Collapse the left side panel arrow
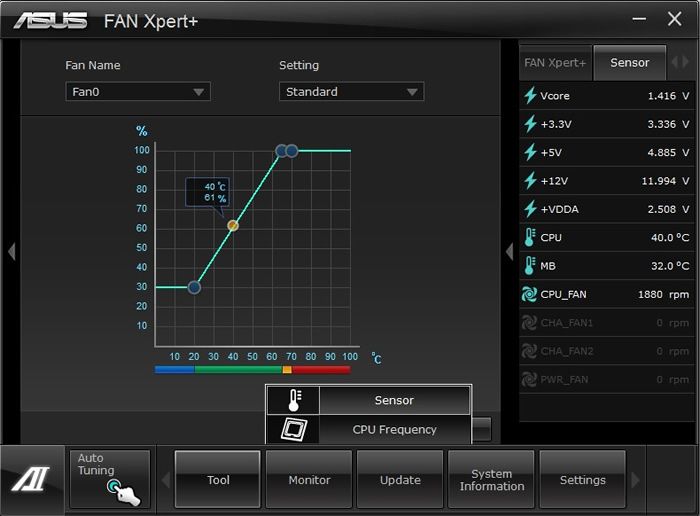The height and width of the screenshot is (516, 700). click(x=12, y=251)
